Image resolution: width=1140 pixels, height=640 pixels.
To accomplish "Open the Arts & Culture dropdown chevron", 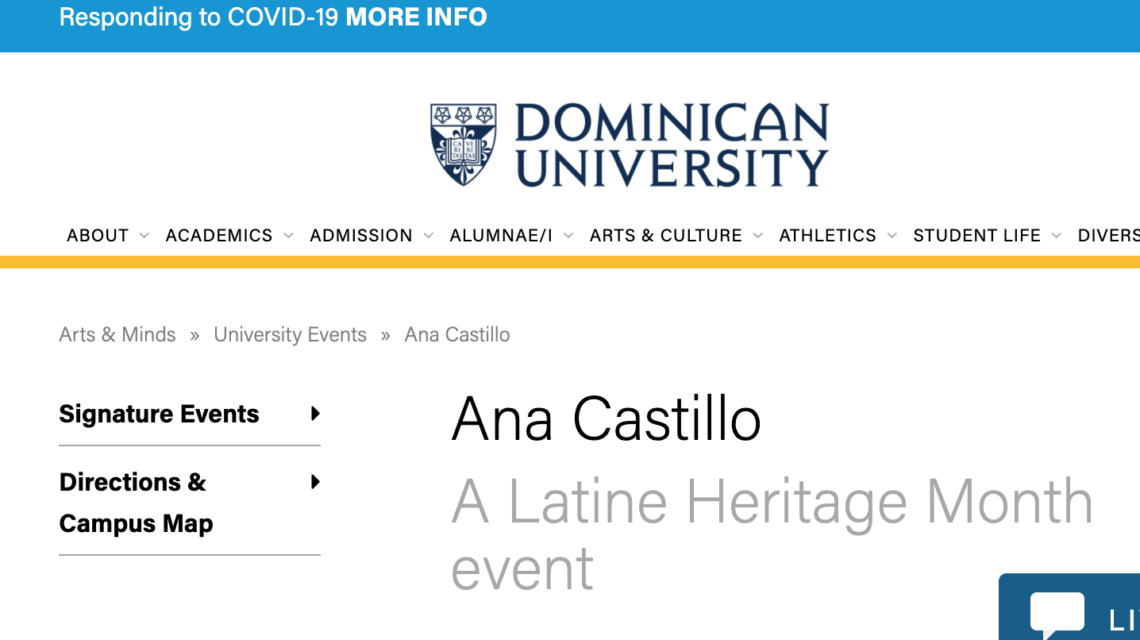I will [758, 236].
